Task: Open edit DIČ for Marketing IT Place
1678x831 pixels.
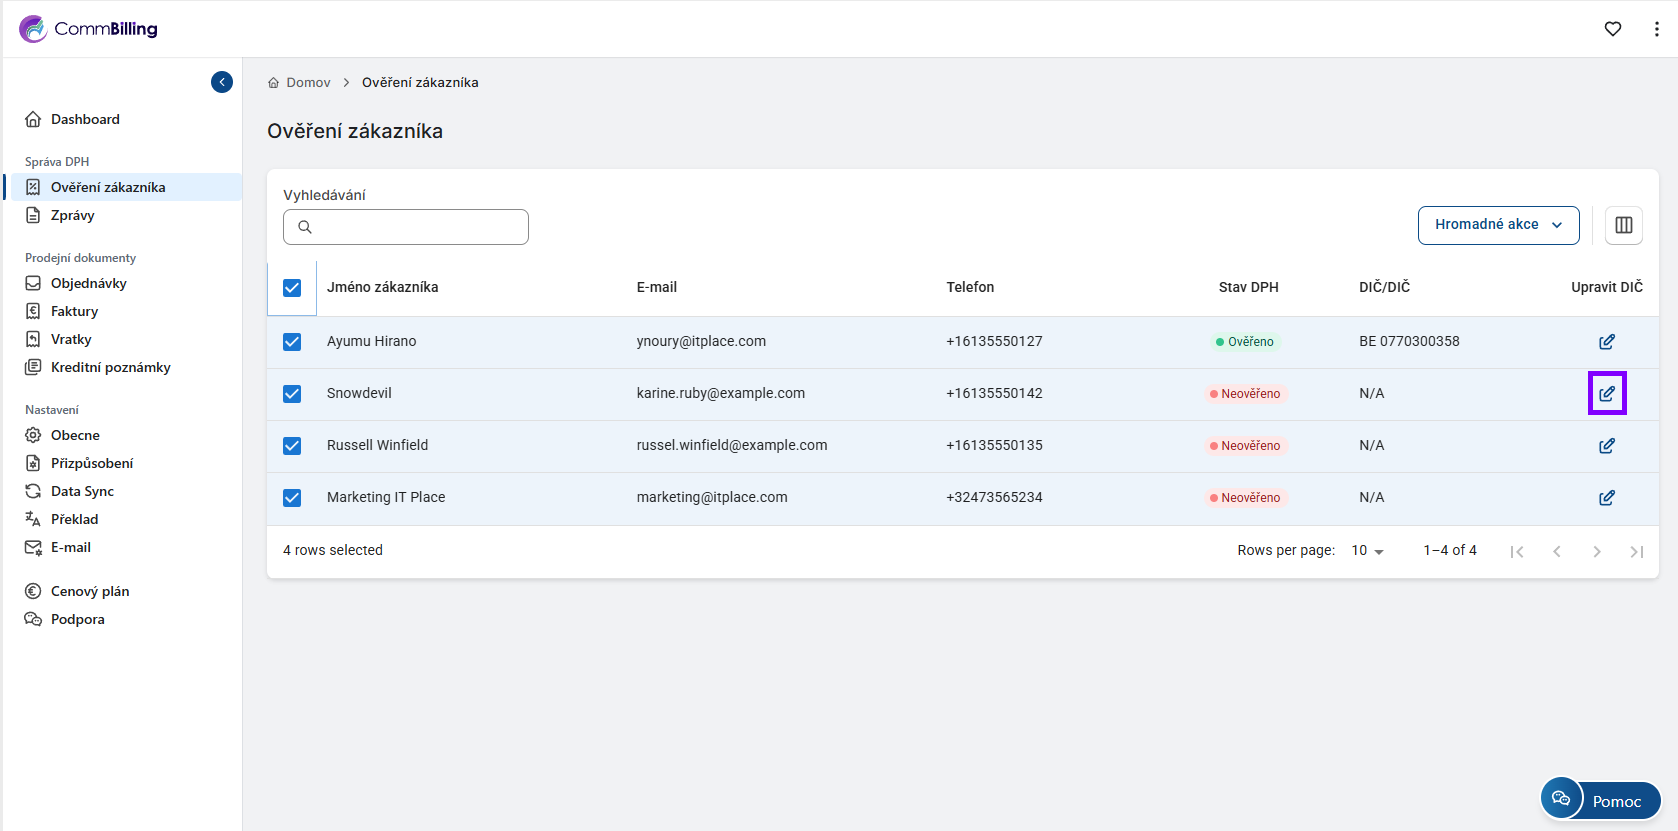Action: point(1606,498)
